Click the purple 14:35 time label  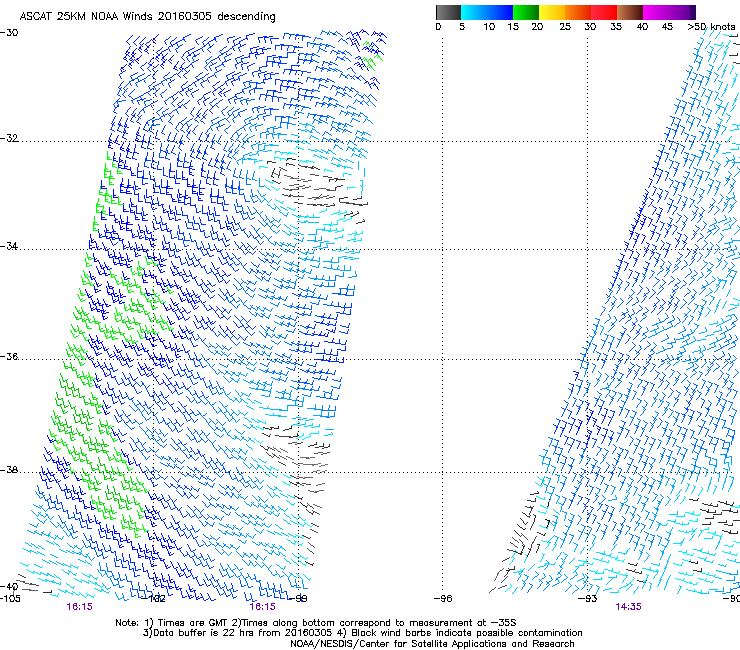pos(629,607)
